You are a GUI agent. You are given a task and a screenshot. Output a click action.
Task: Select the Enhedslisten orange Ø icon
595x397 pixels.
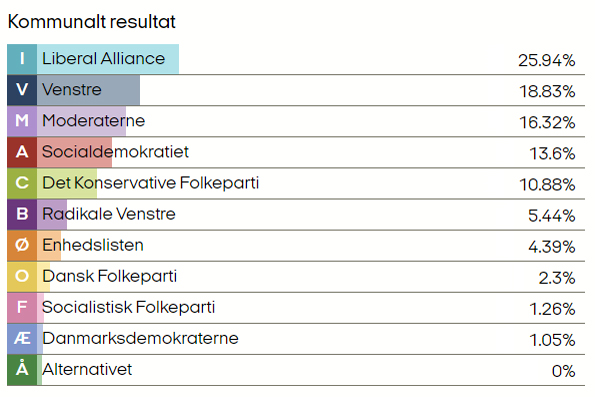[x=22, y=246]
